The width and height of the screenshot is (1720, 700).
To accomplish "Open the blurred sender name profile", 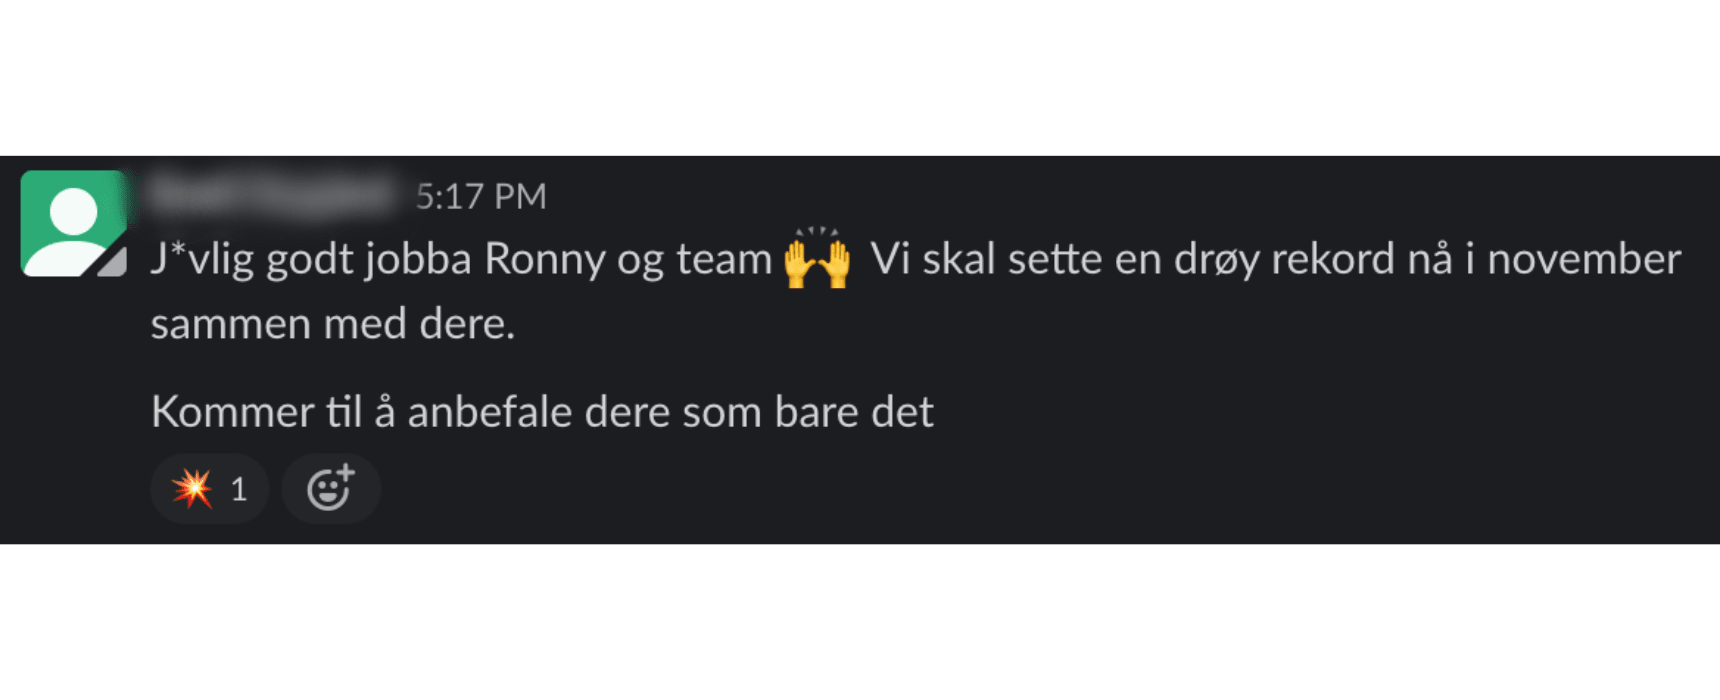I will click(272, 194).
